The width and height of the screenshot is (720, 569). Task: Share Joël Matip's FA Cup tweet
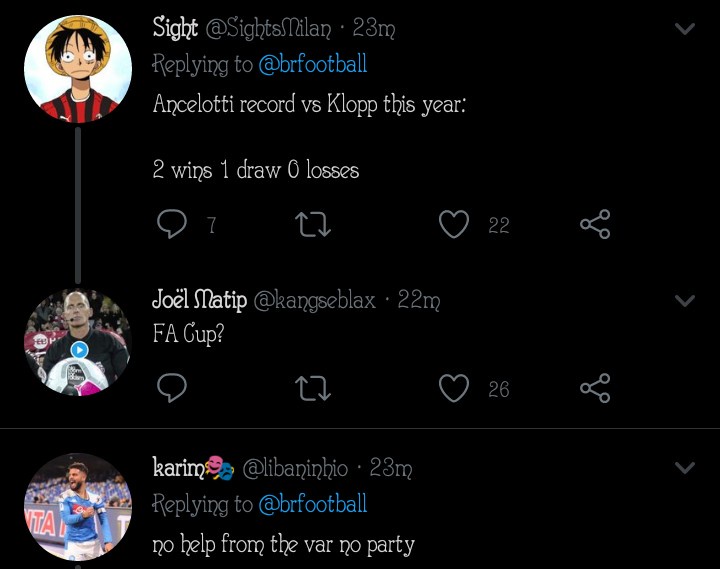click(595, 388)
